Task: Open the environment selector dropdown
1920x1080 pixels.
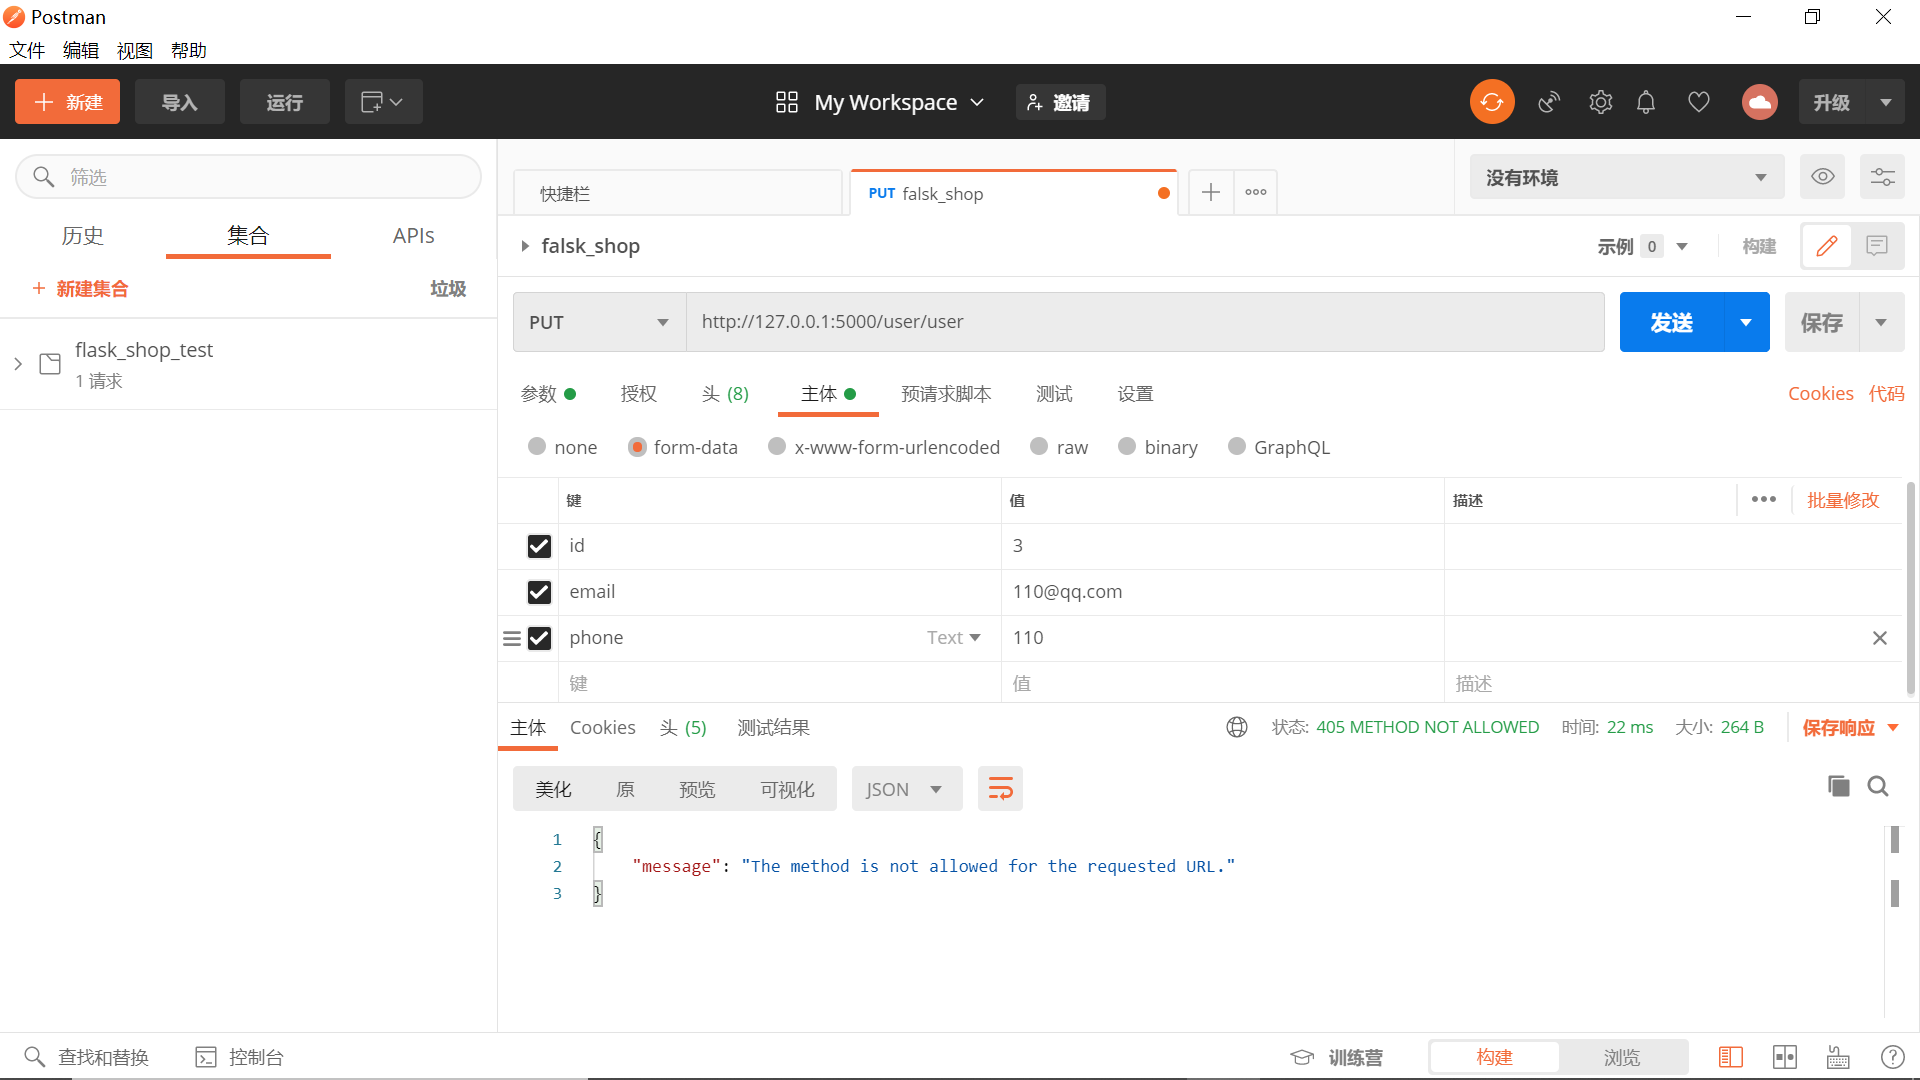Action: pyautogui.click(x=1627, y=177)
